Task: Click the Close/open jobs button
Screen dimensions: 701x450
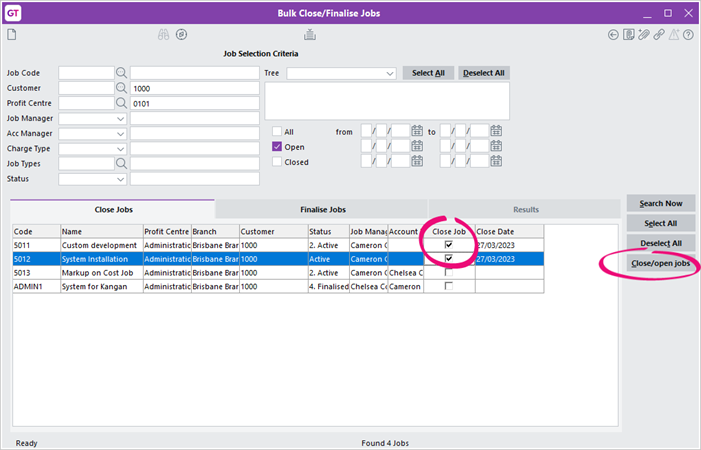Action: tap(660, 263)
